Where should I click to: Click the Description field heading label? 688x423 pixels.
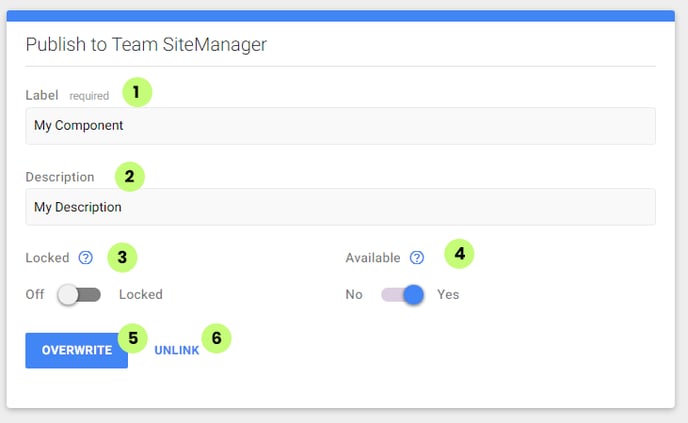[60, 177]
